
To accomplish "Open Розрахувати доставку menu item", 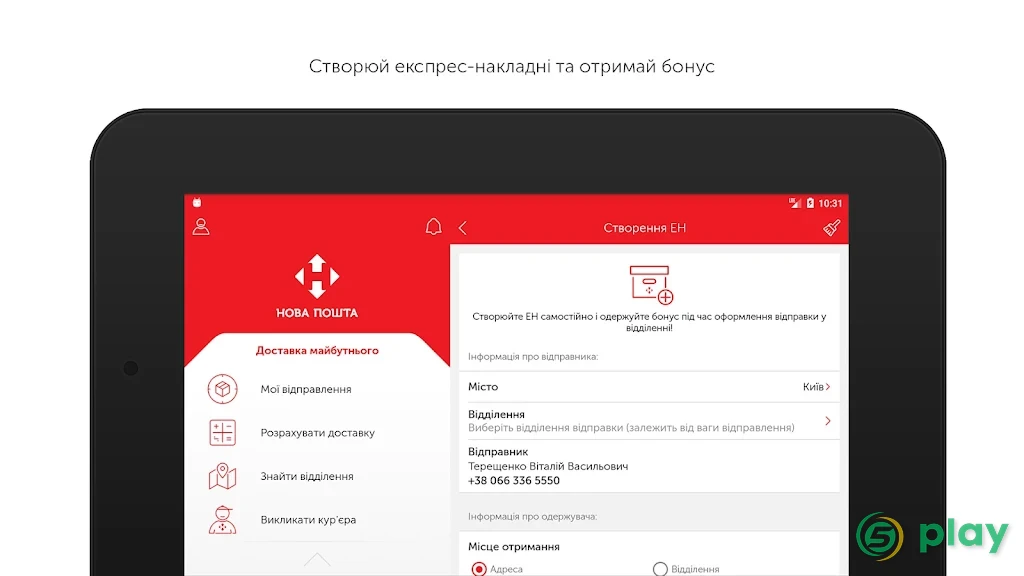I will (317, 432).
